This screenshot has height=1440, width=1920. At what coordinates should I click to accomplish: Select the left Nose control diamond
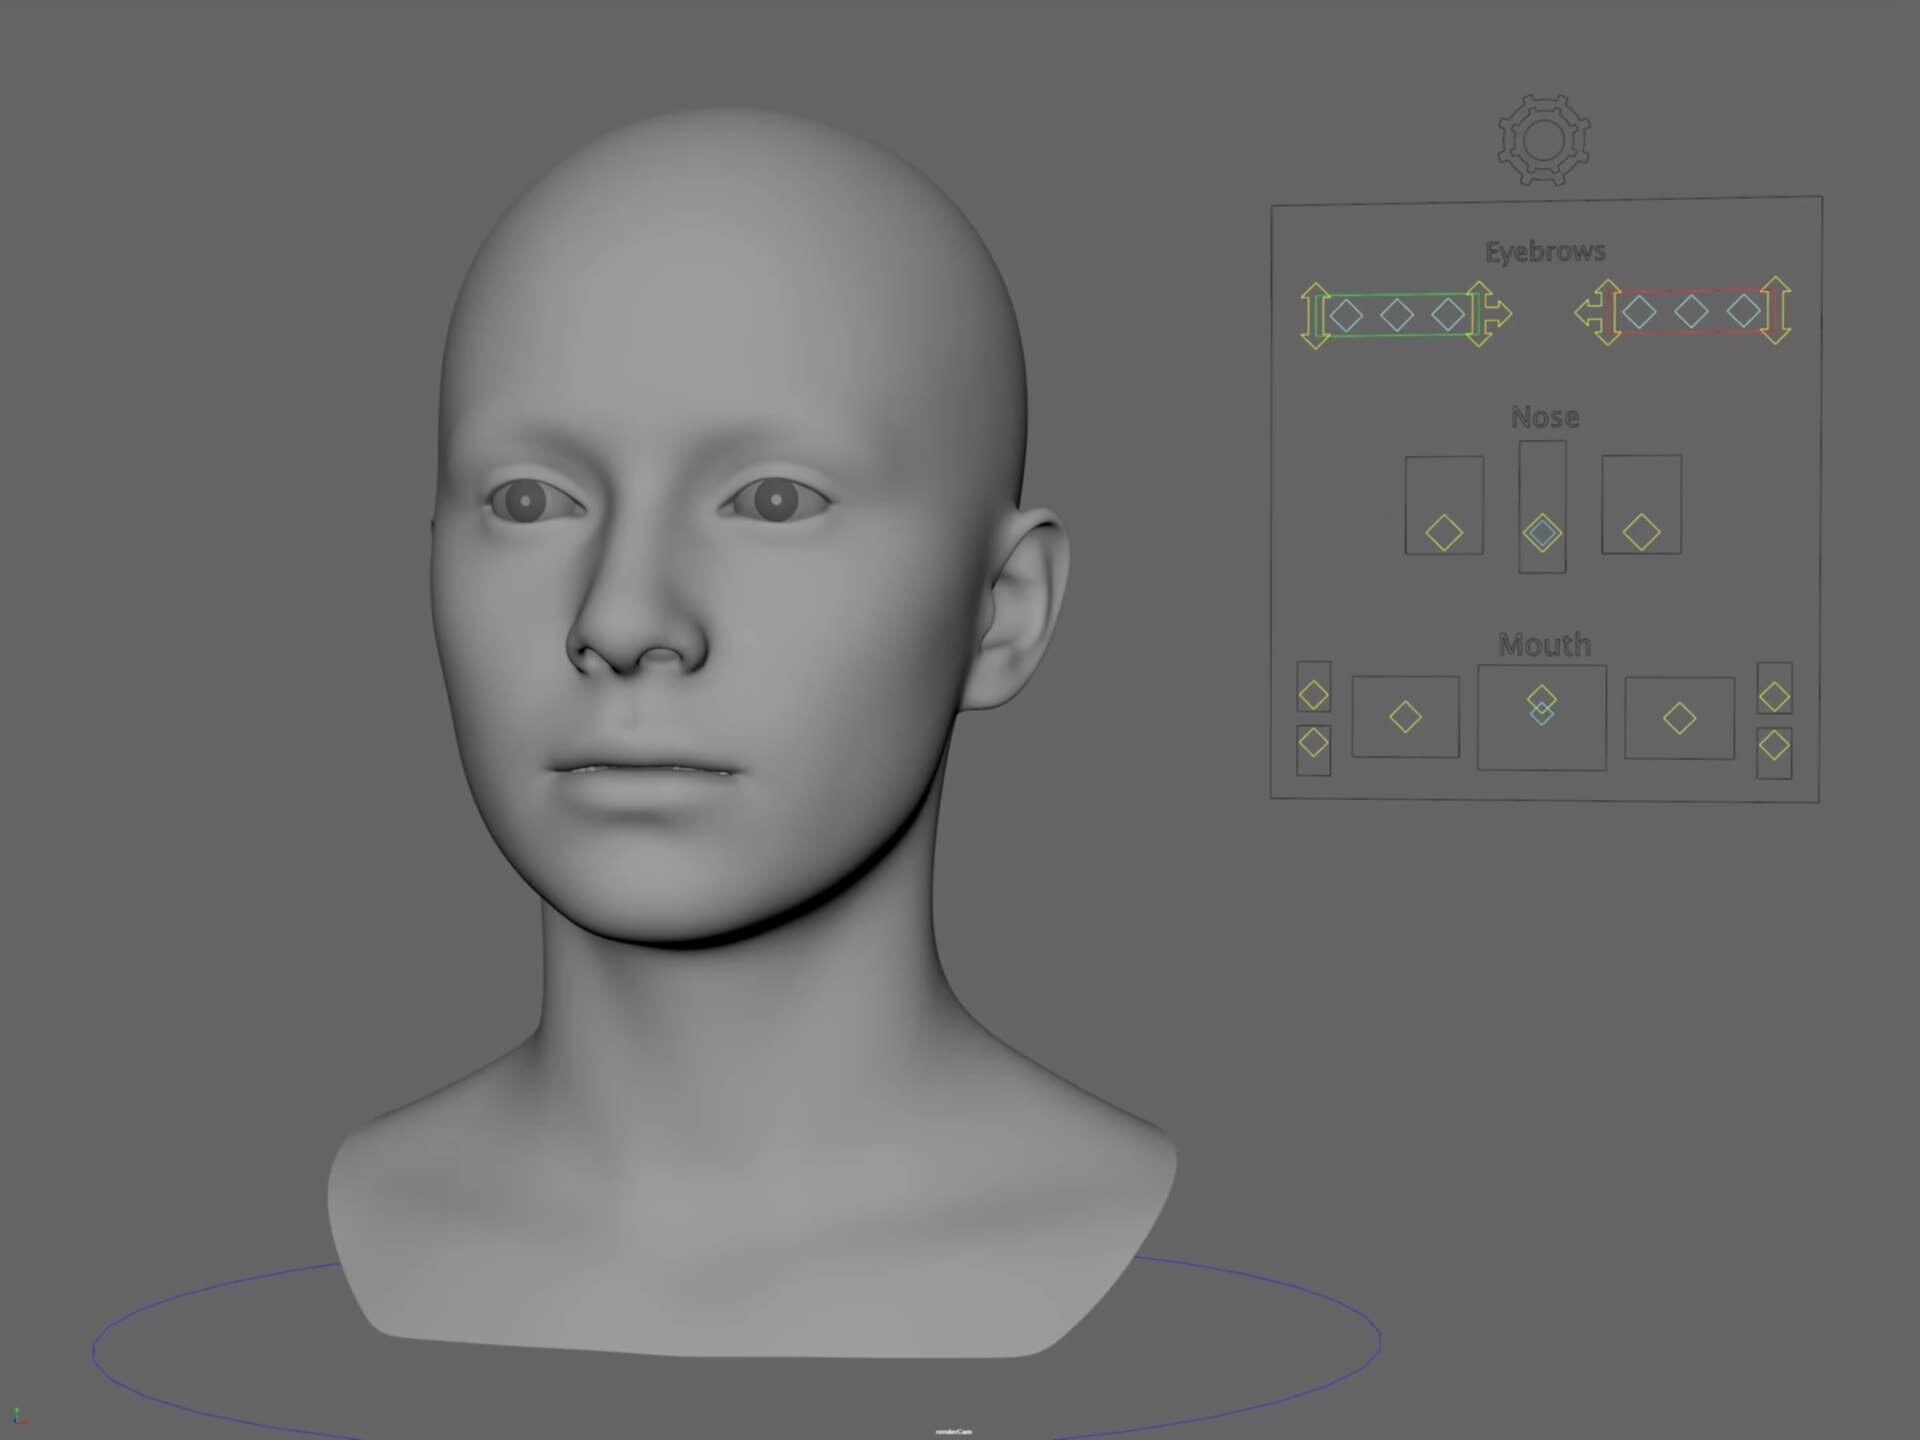(1443, 533)
